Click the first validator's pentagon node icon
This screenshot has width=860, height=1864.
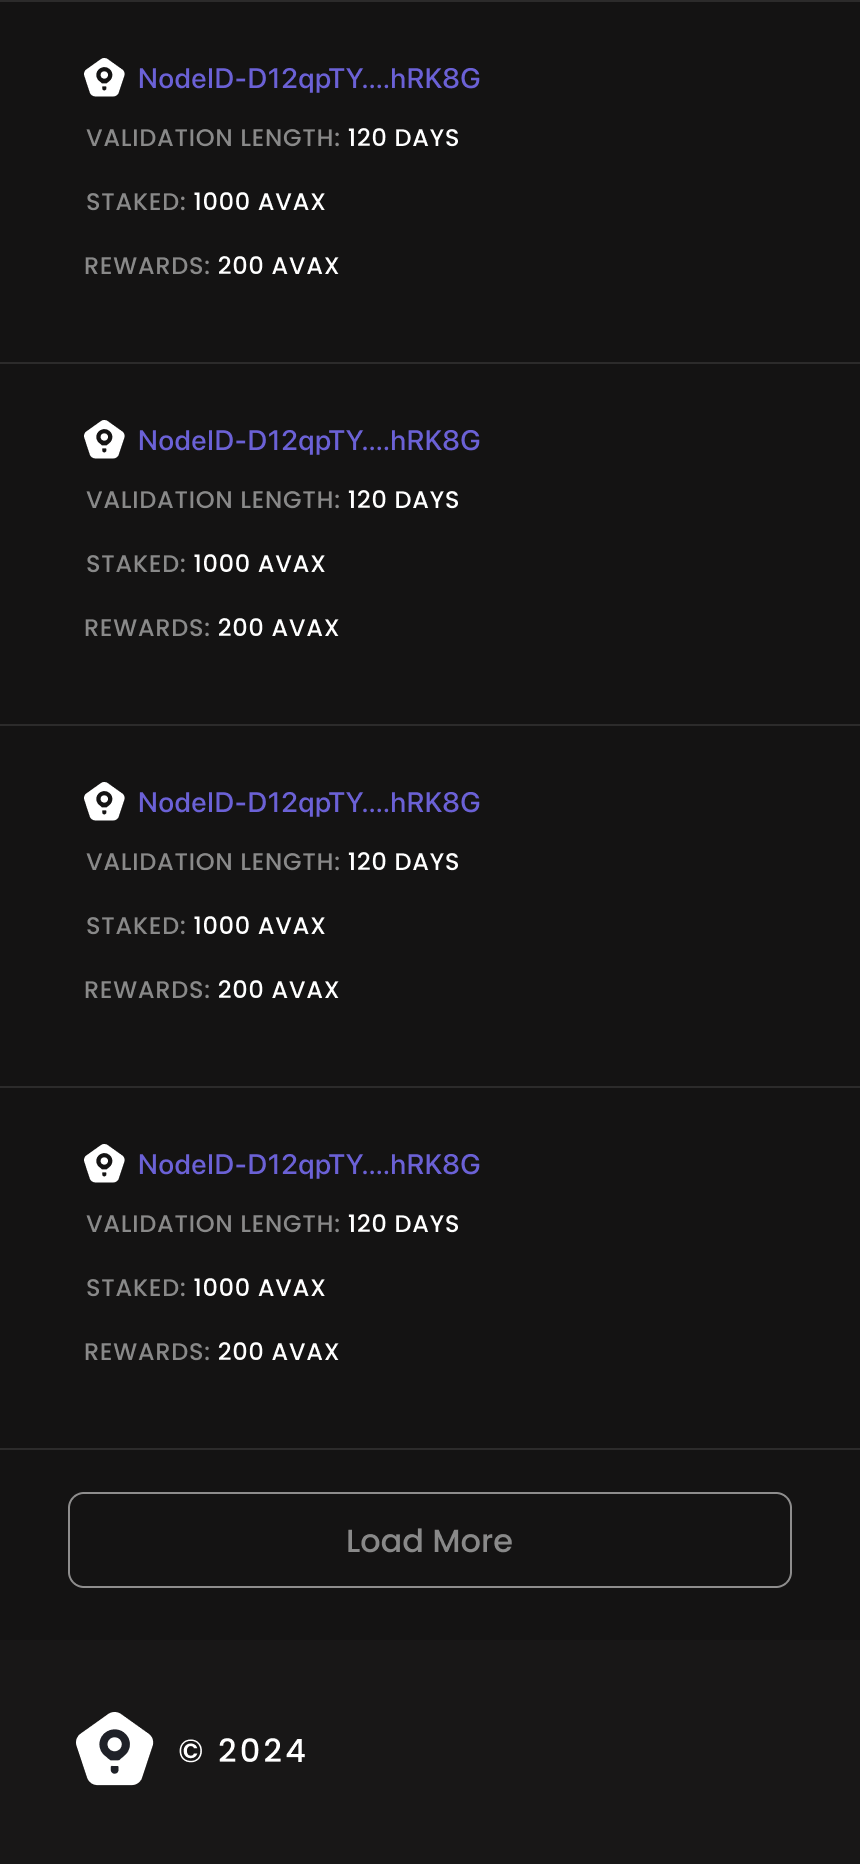tap(104, 78)
